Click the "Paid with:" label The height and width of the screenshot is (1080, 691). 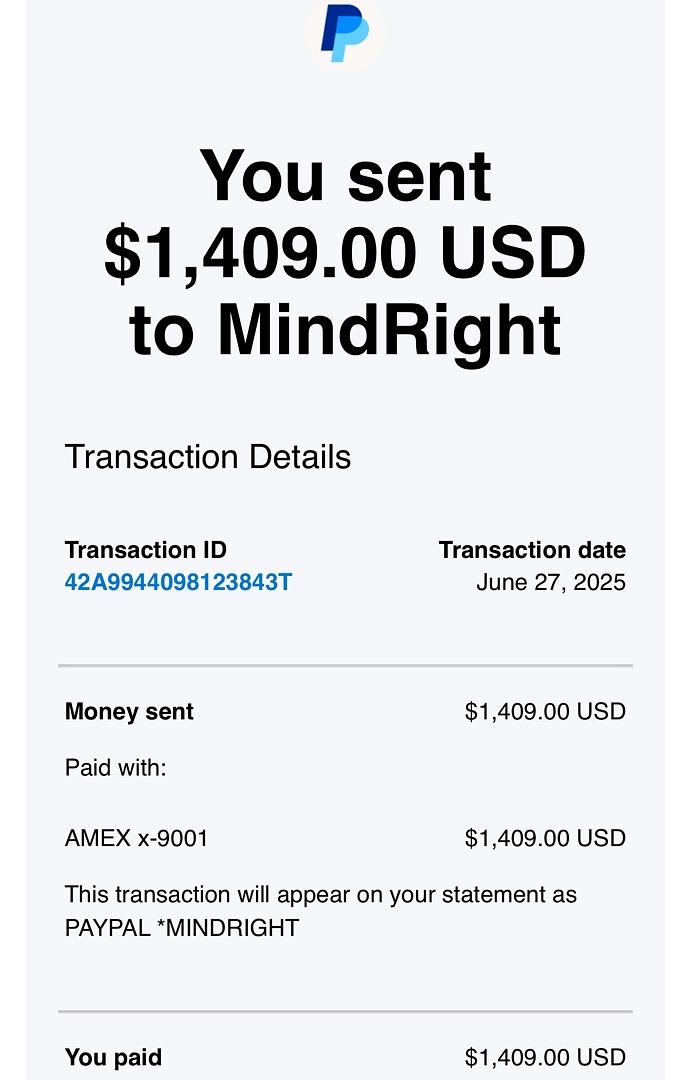click(115, 768)
